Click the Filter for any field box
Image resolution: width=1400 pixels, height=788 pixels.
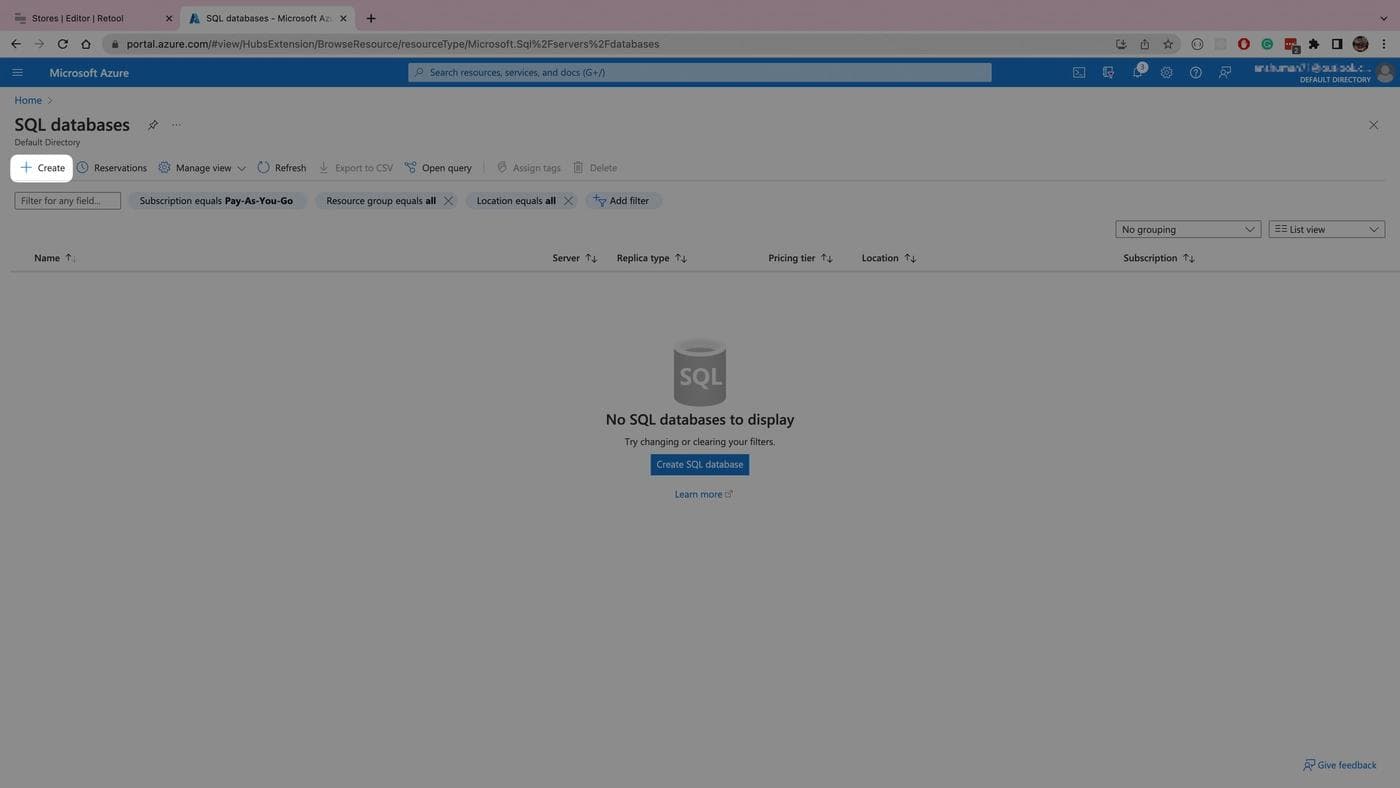67,201
